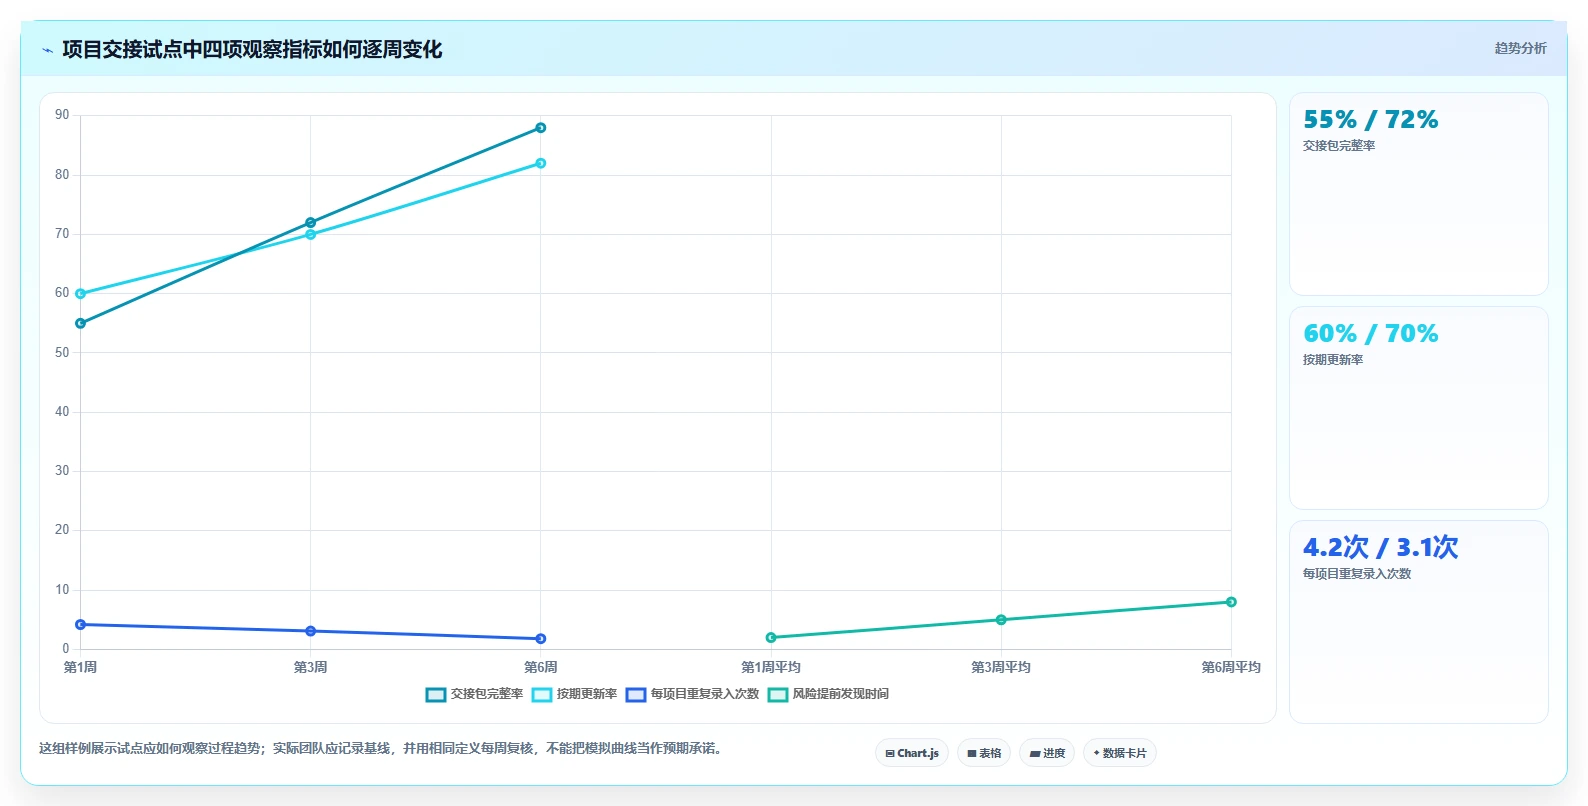Open the 60% / 70% stat card
1588x806 pixels.
coord(1419,408)
